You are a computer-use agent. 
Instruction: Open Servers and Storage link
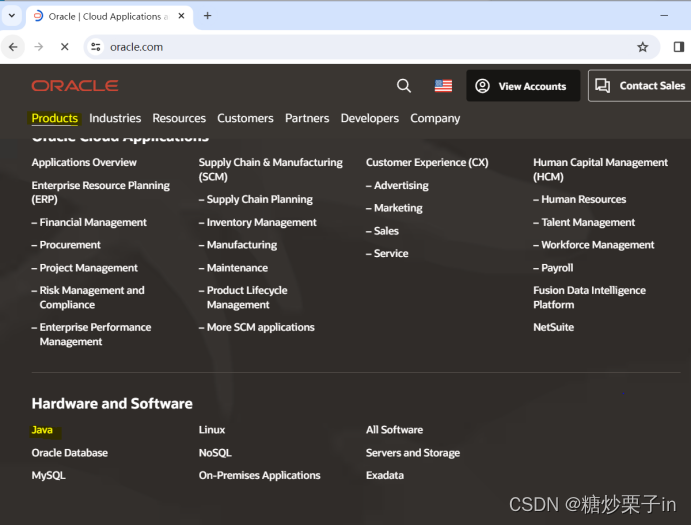click(x=413, y=453)
